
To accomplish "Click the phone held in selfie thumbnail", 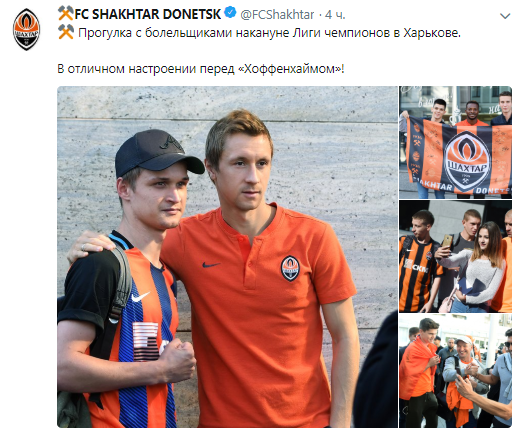I will tap(447, 241).
